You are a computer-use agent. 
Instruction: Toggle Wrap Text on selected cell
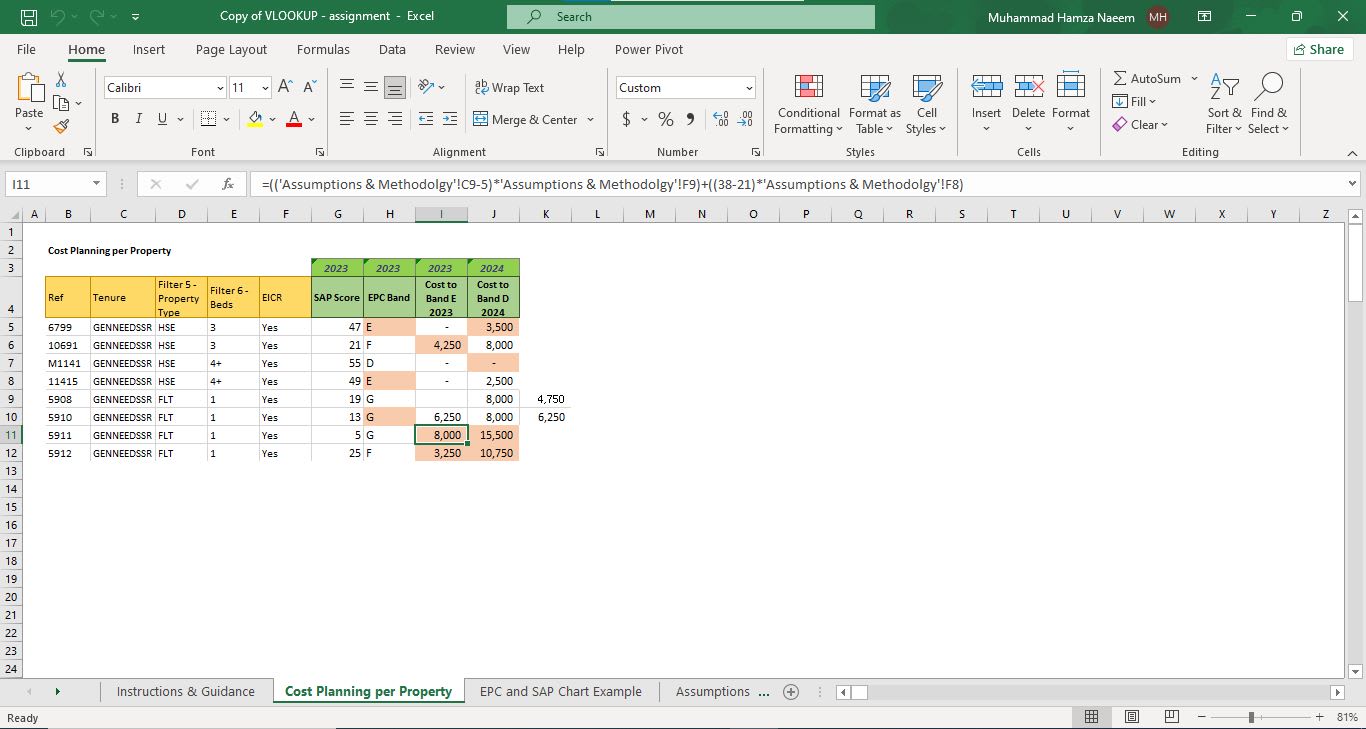click(x=509, y=88)
